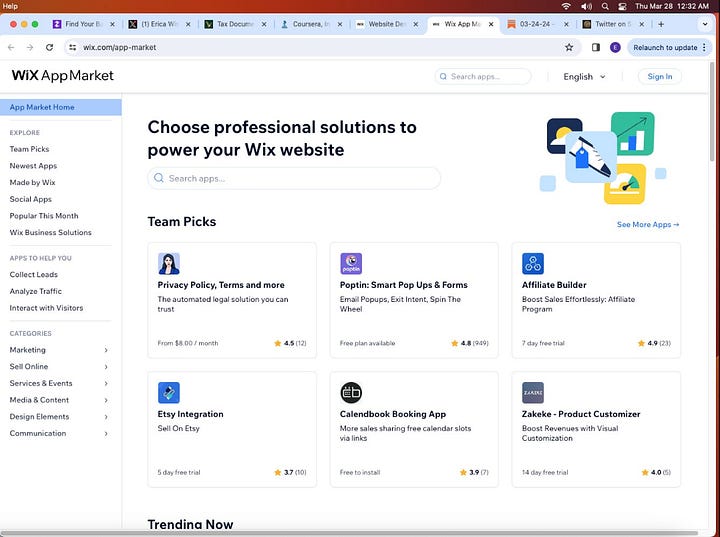
Task: Click the header Search apps field
Action: [483, 76]
